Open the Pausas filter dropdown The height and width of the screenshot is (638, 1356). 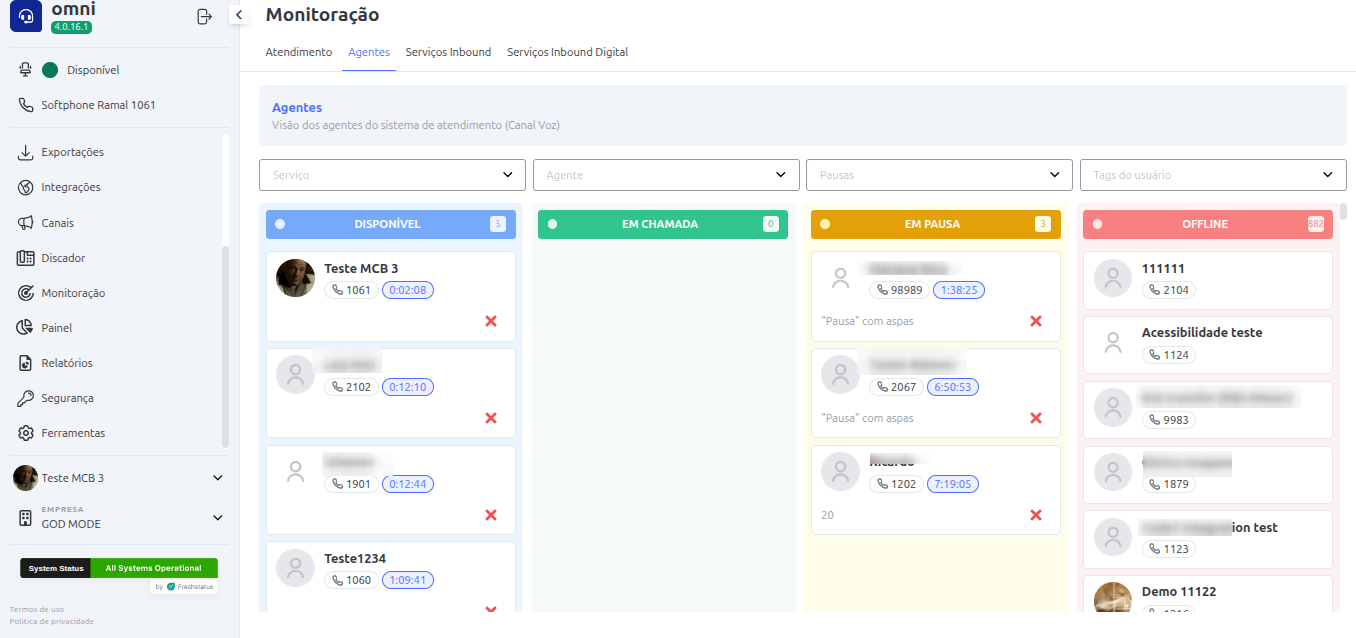point(939,175)
